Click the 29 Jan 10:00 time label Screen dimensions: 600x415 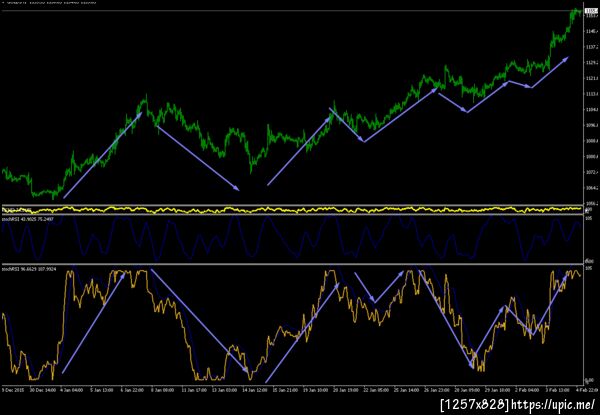498,390
